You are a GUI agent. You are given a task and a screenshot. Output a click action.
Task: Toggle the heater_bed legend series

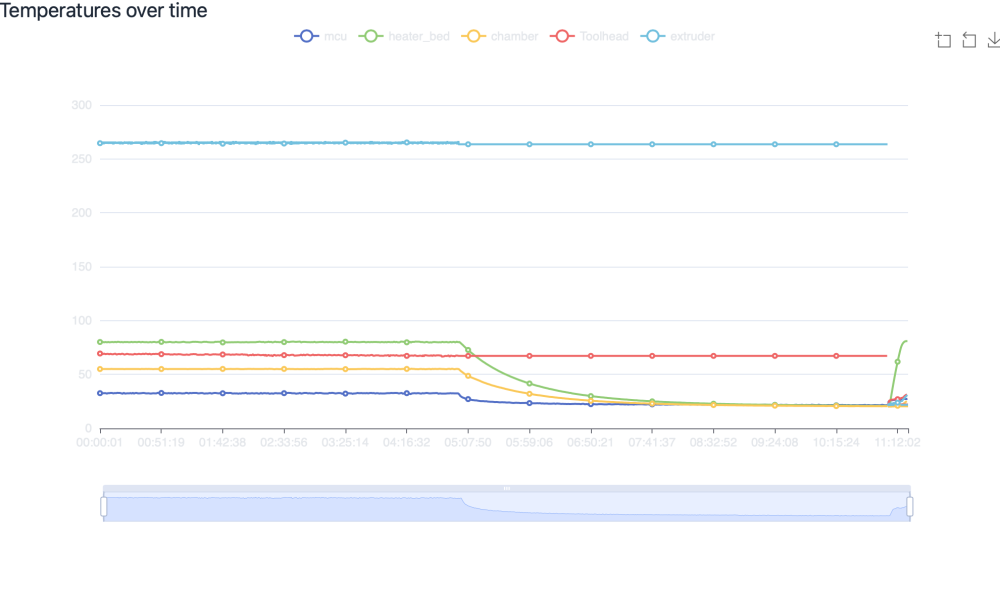(404, 36)
